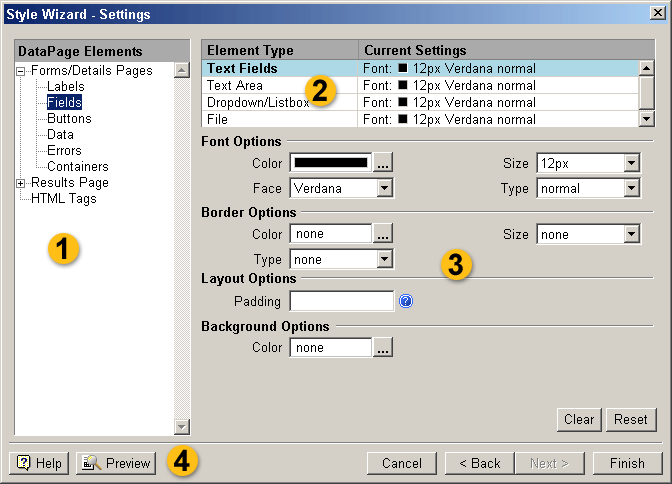Image resolution: width=672 pixels, height=484 pixels.
Task: Click the DataPage Elements tree scroll up arrow
Action: tap(182, 70)
